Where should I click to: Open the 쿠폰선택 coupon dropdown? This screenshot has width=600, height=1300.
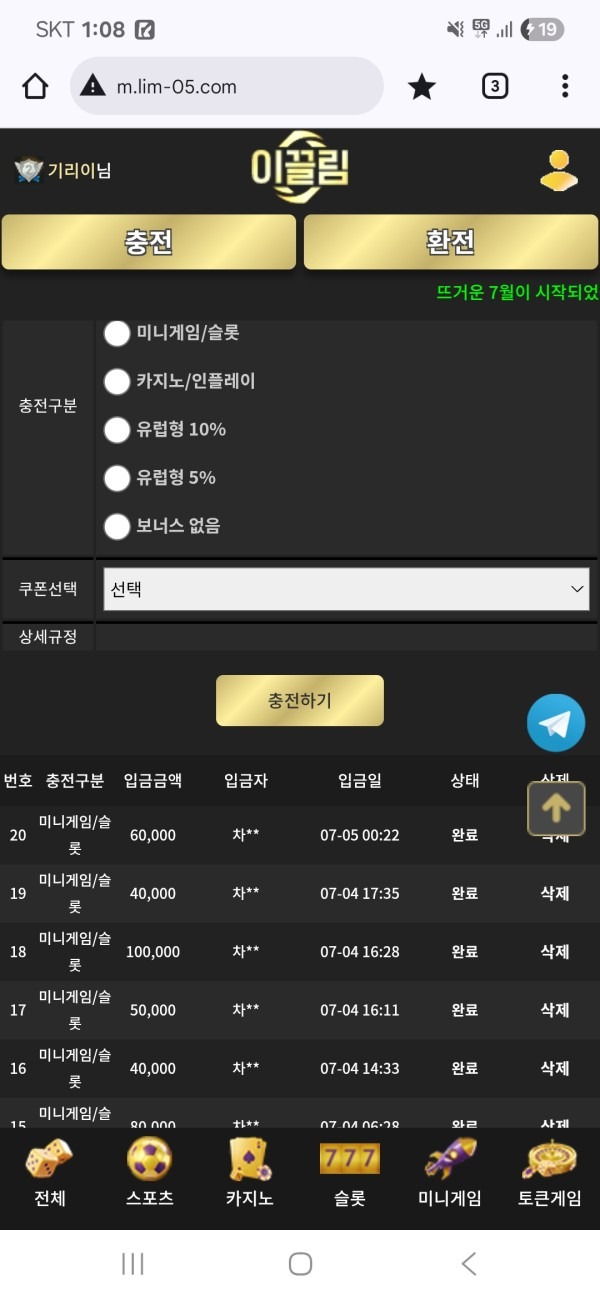coord(345,589)
